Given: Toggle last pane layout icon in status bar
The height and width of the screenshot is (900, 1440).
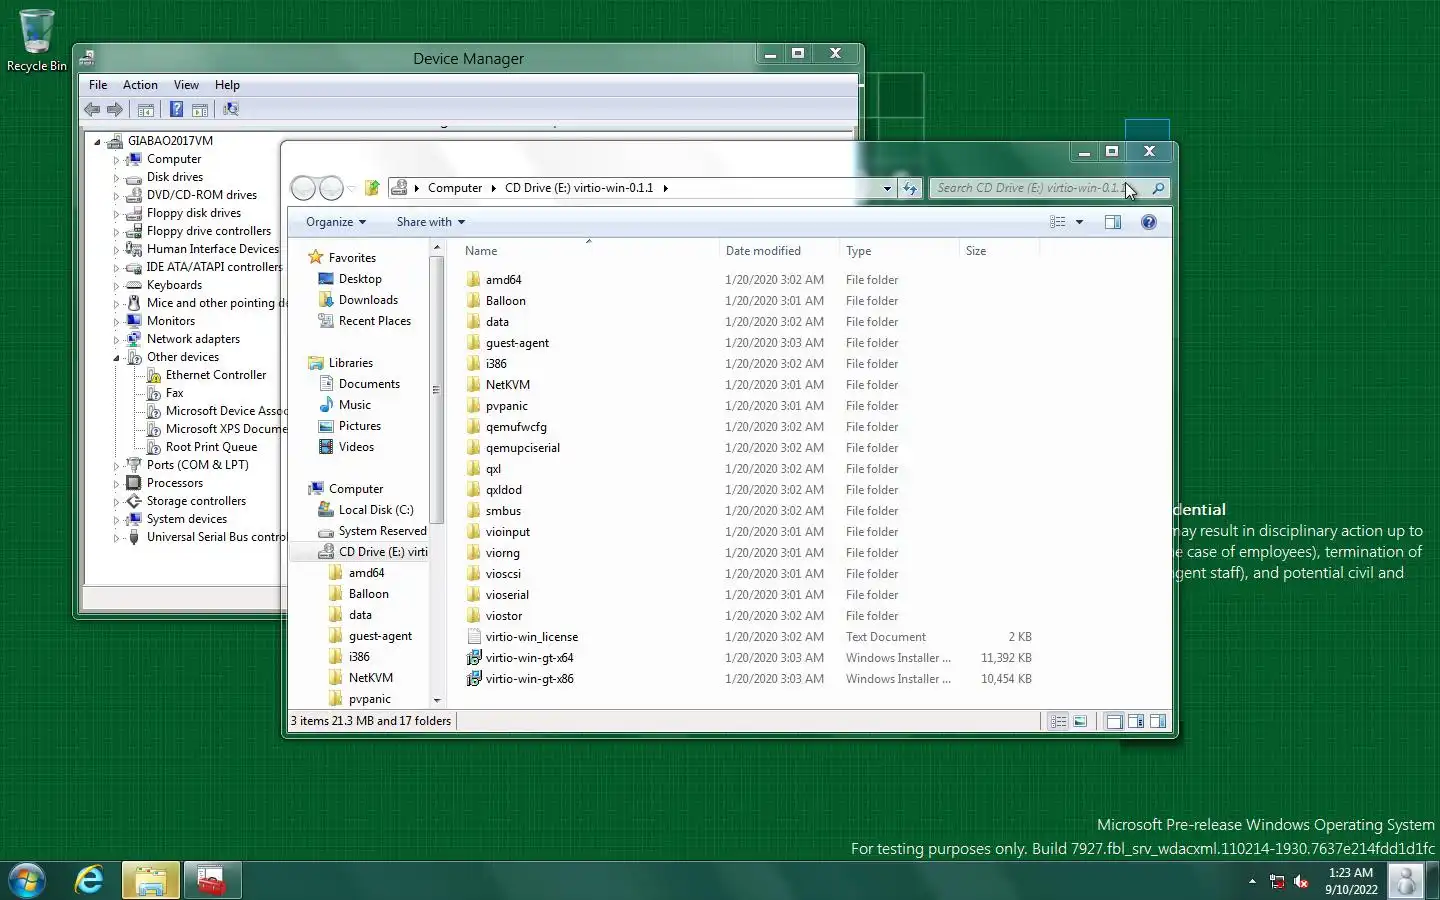Looking at the screenshot, I should tap(1158, 721).
